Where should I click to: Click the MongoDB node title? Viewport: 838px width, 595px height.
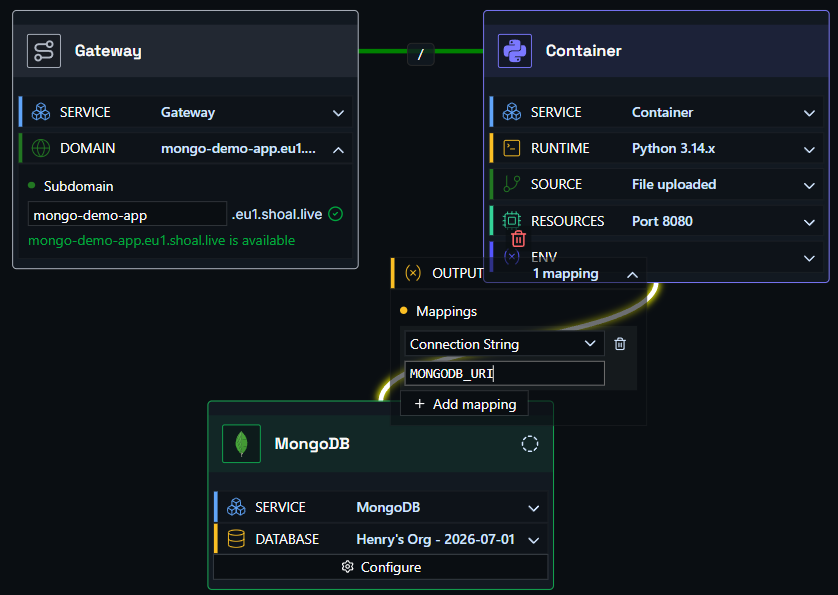pyautogui.click(x=312, y=444)
